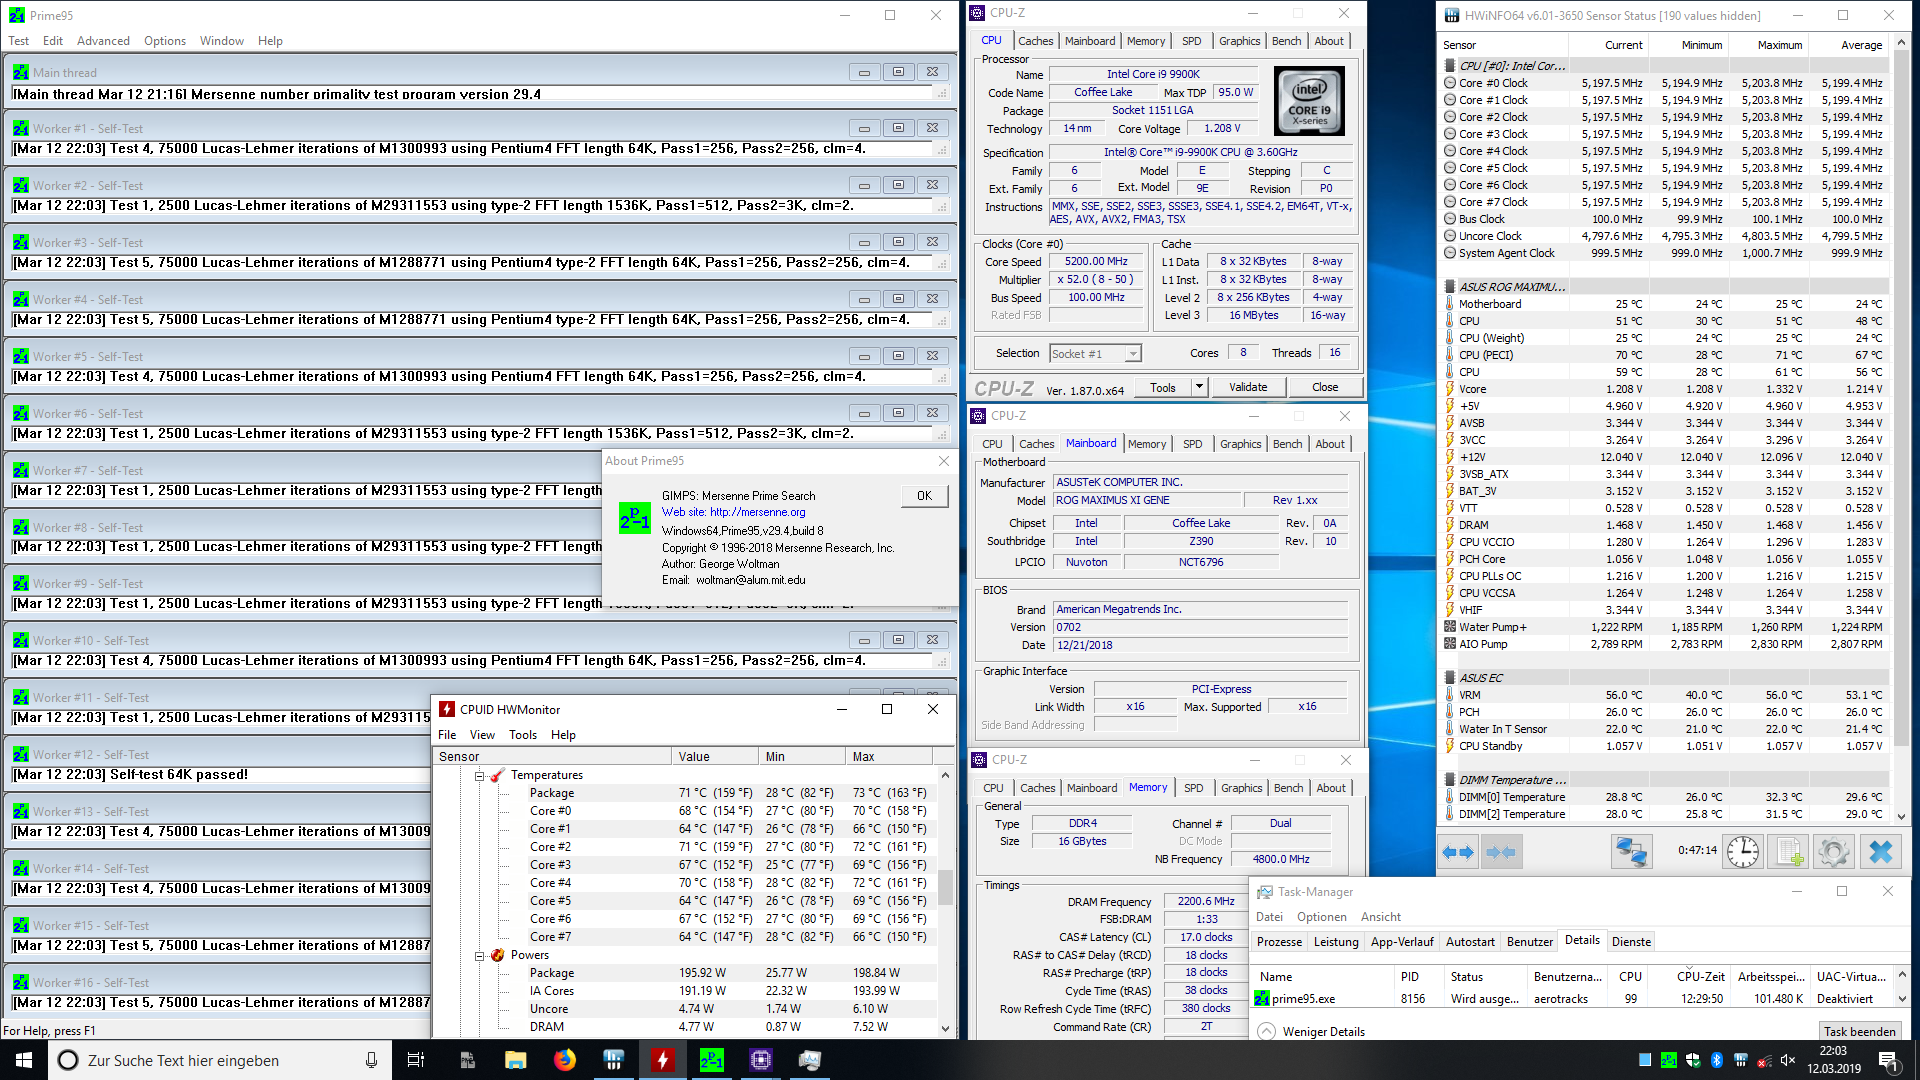
Task: Click HWiNFO network remote monitoring icon
Action: pos(1631,852)
